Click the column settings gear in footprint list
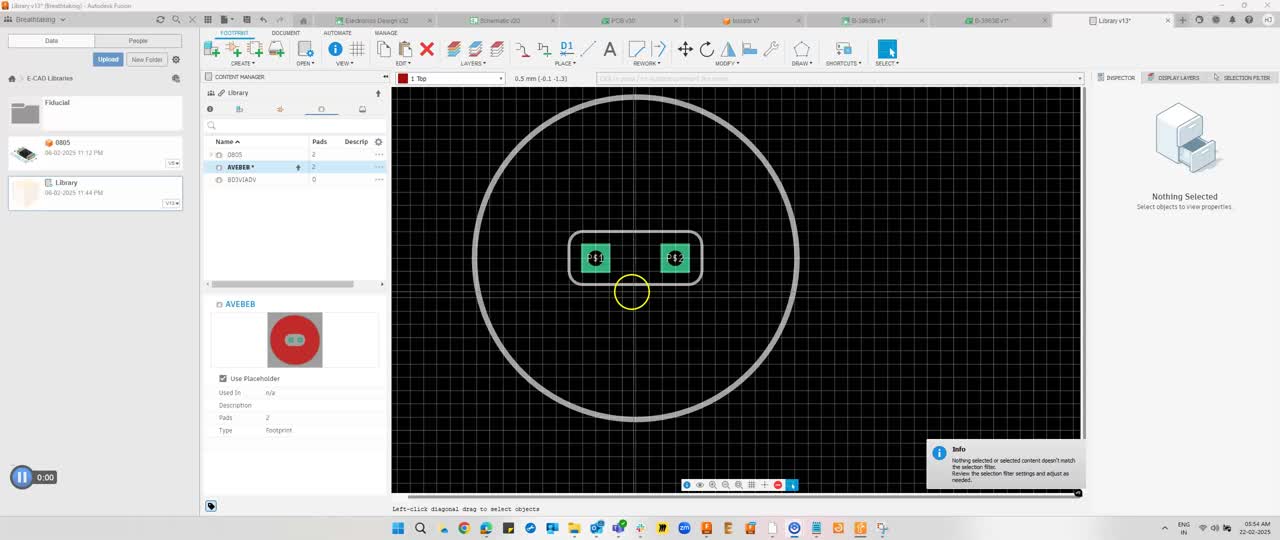The image size is (1280, 540). (378, 142)
